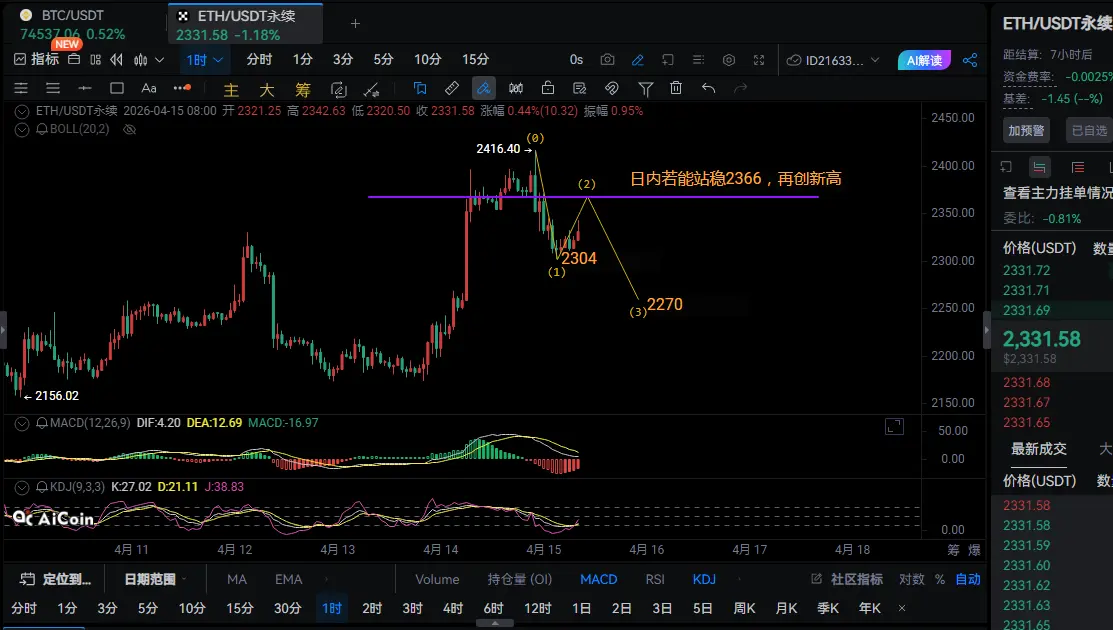Click the blue share icon
The height and width of the screenshot is (630, 1113).
click(970, 60)
